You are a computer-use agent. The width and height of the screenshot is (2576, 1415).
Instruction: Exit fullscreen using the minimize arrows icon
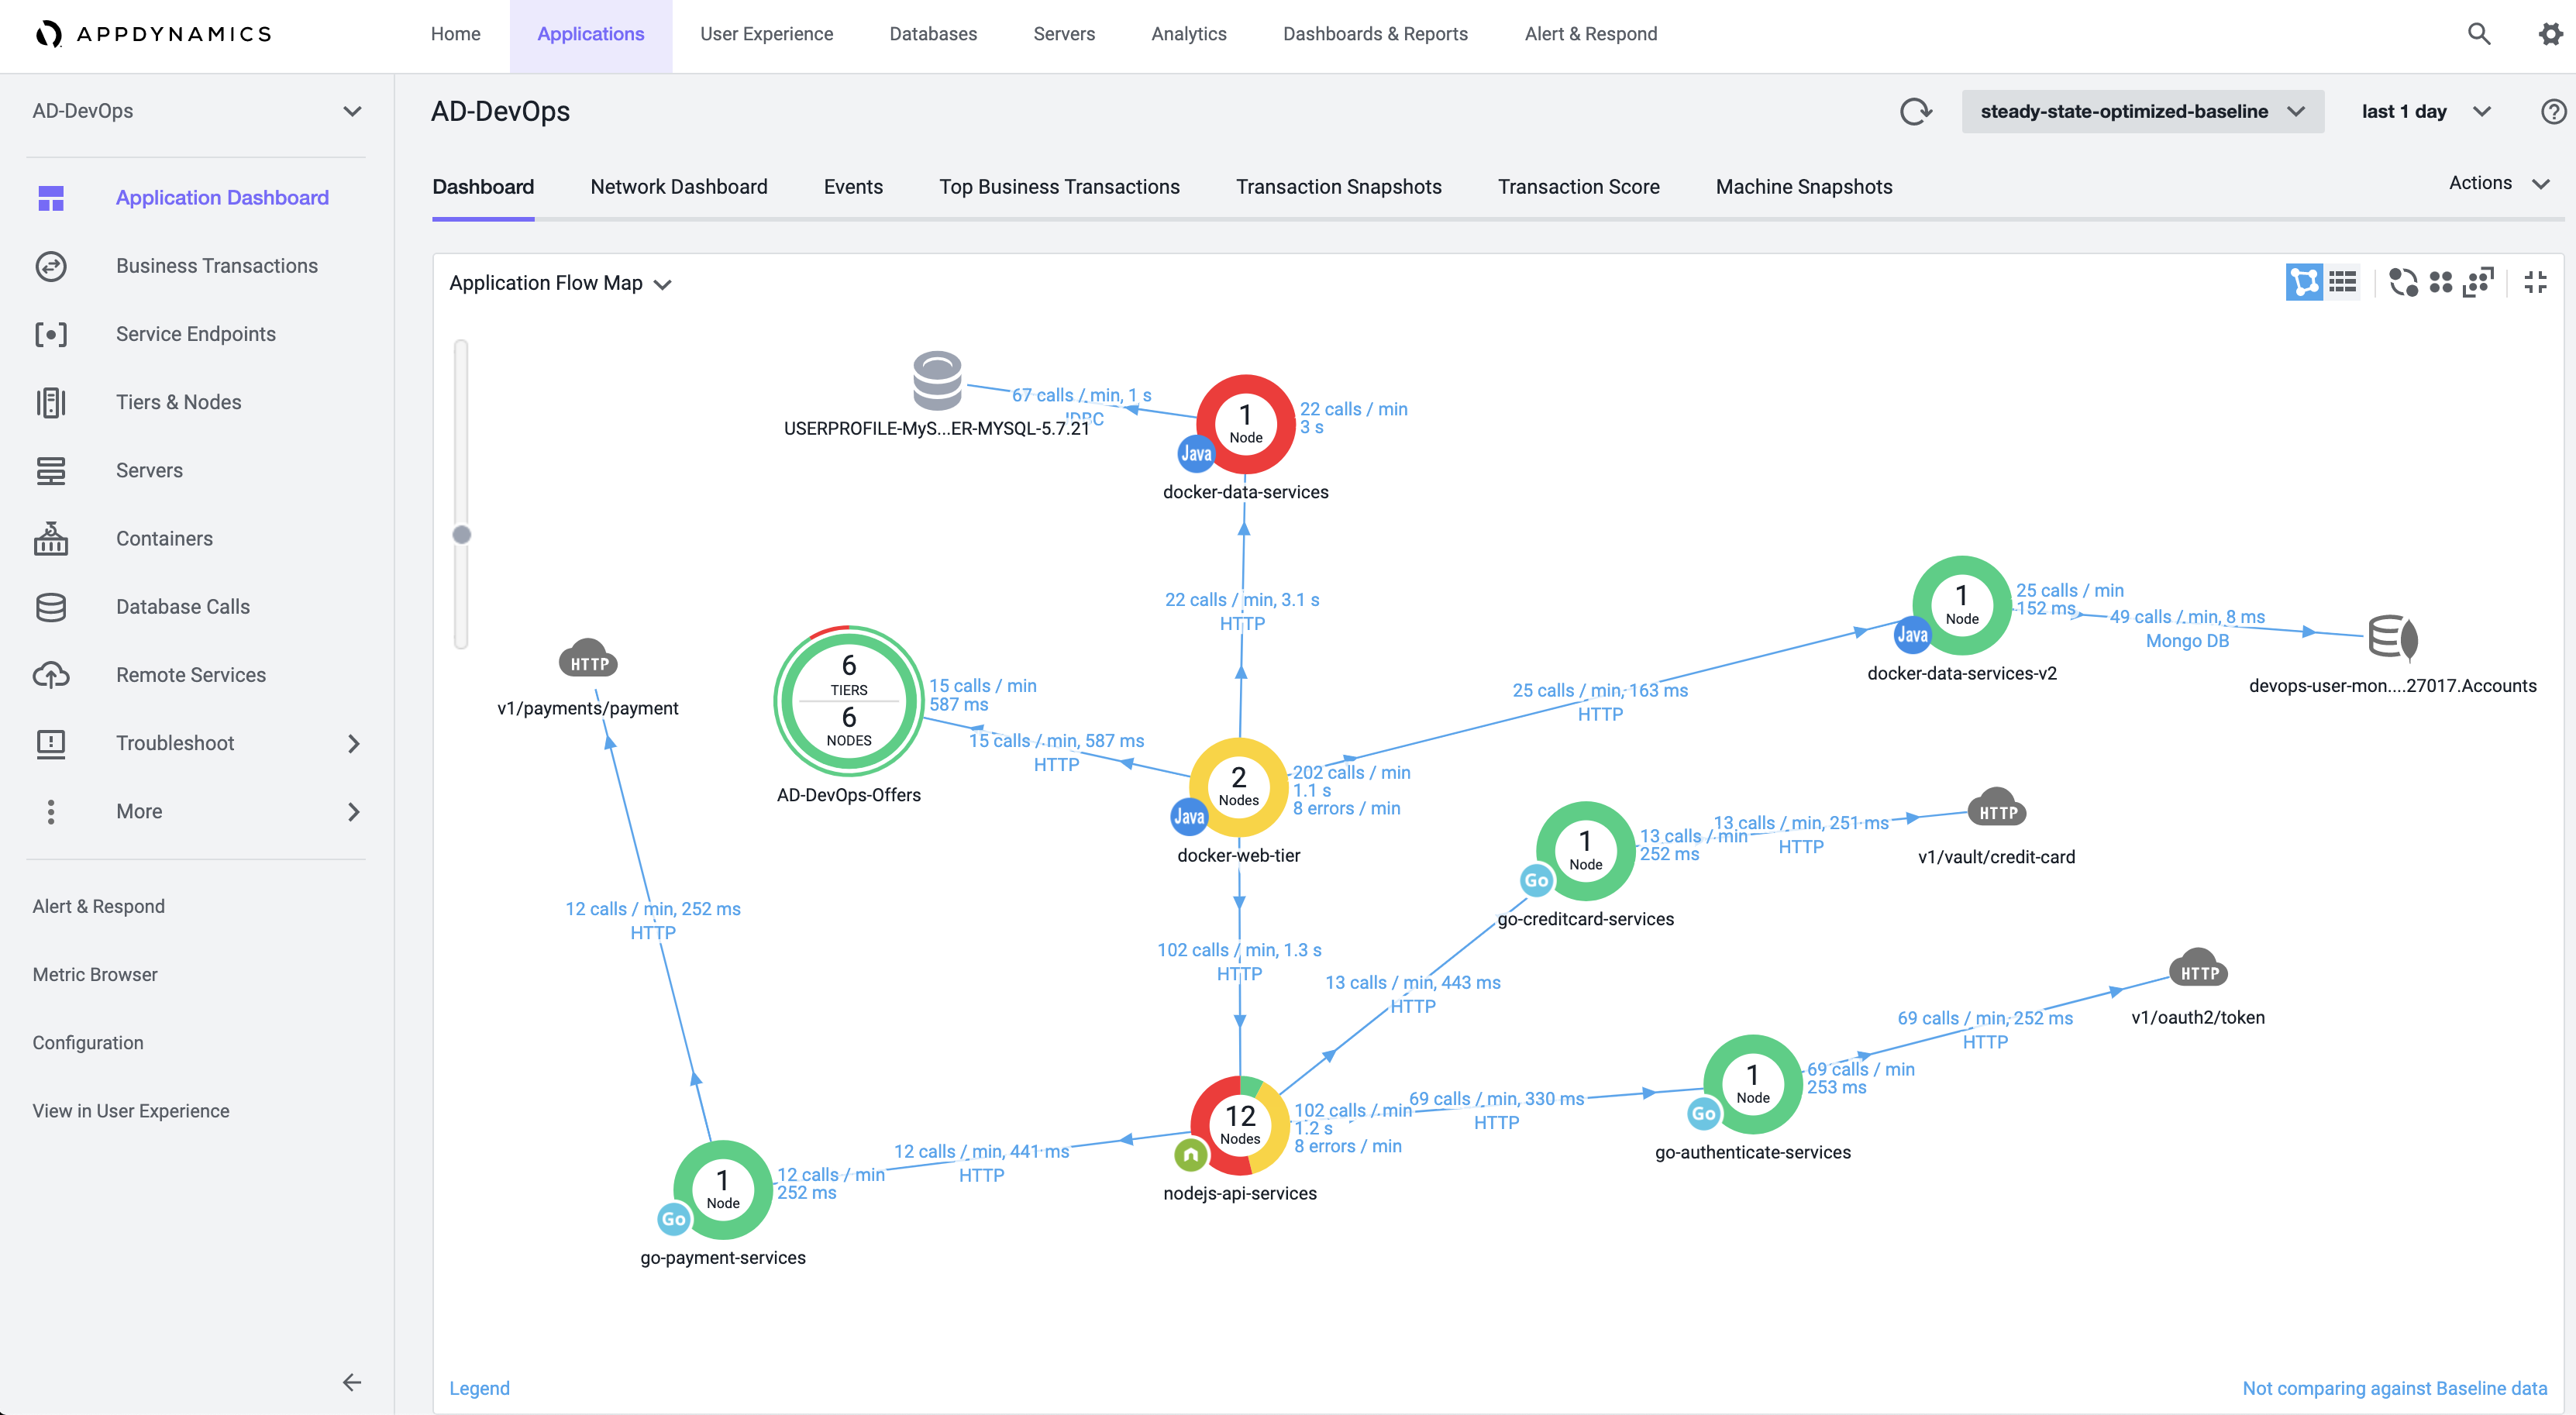coord(2535,283)
